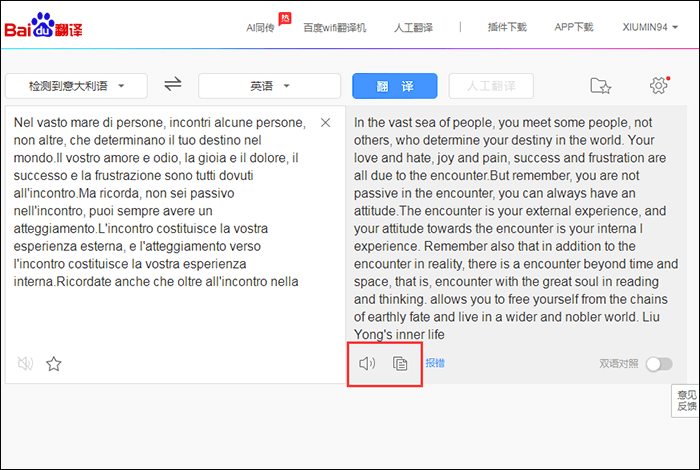Click the 报错 report error link
This screenshot has height=470, width=700.
(435, 363)
